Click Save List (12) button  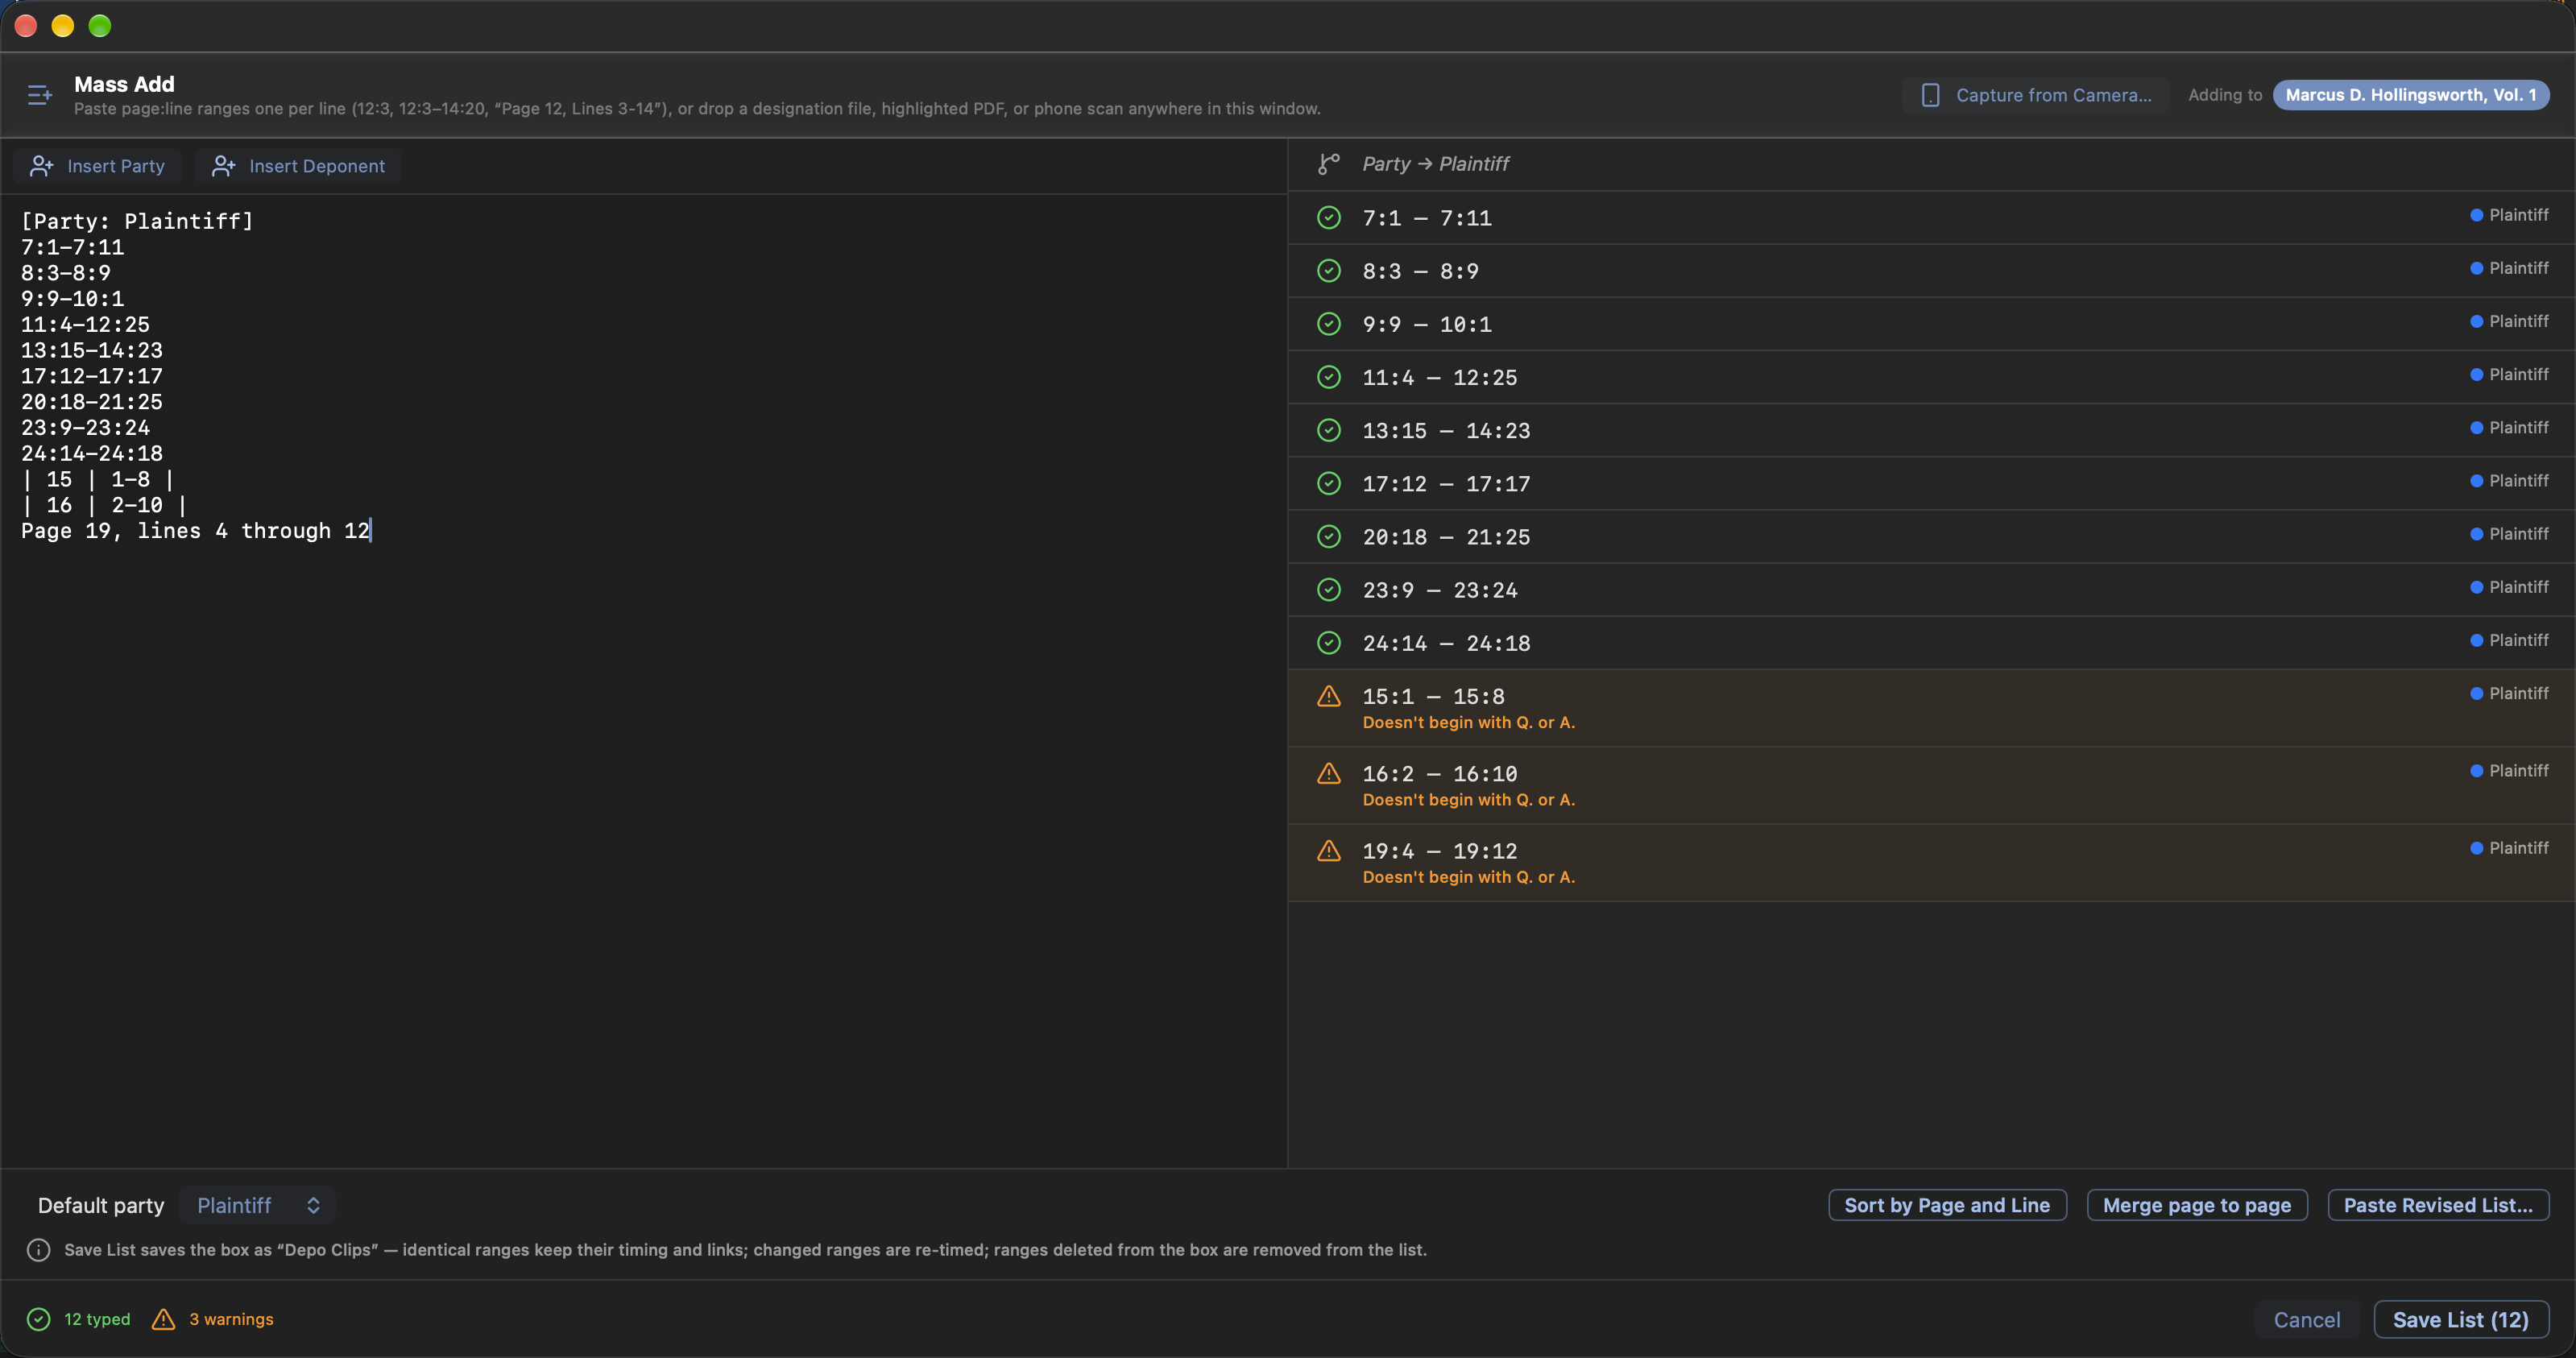tap(2460, 1319)
